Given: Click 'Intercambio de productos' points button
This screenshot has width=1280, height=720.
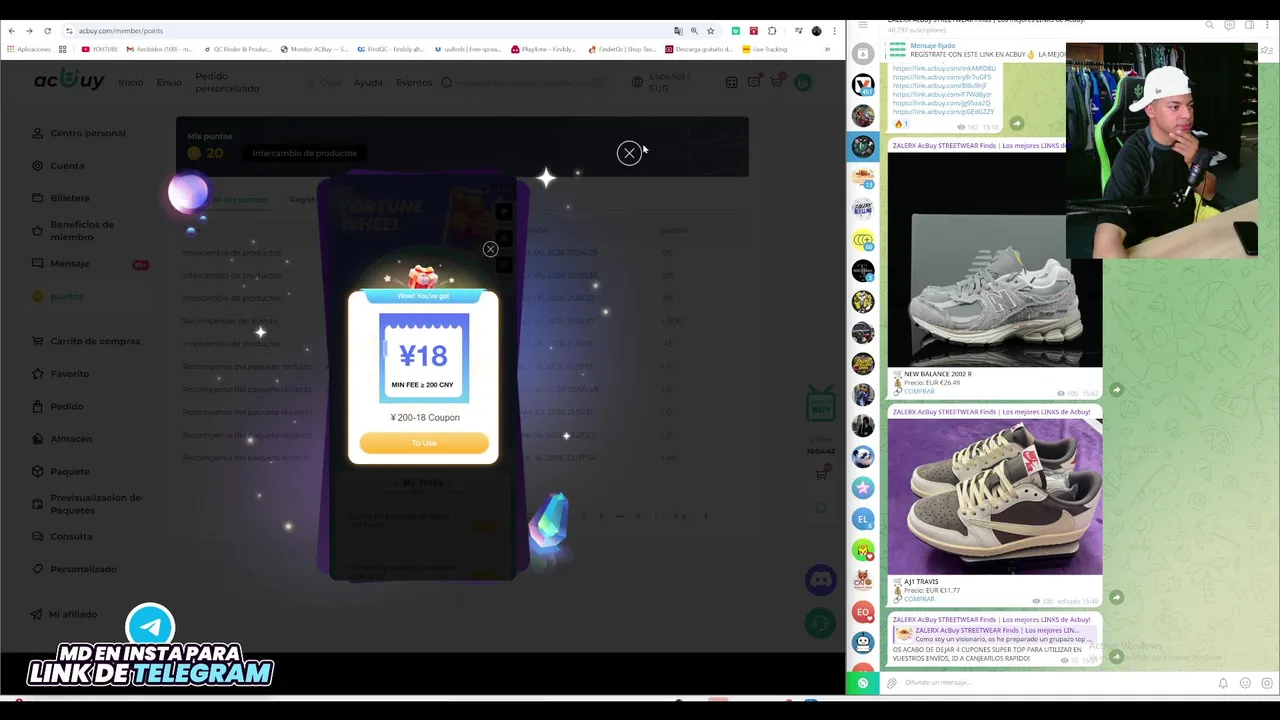Looking at the screenshot, I should 304,153.
